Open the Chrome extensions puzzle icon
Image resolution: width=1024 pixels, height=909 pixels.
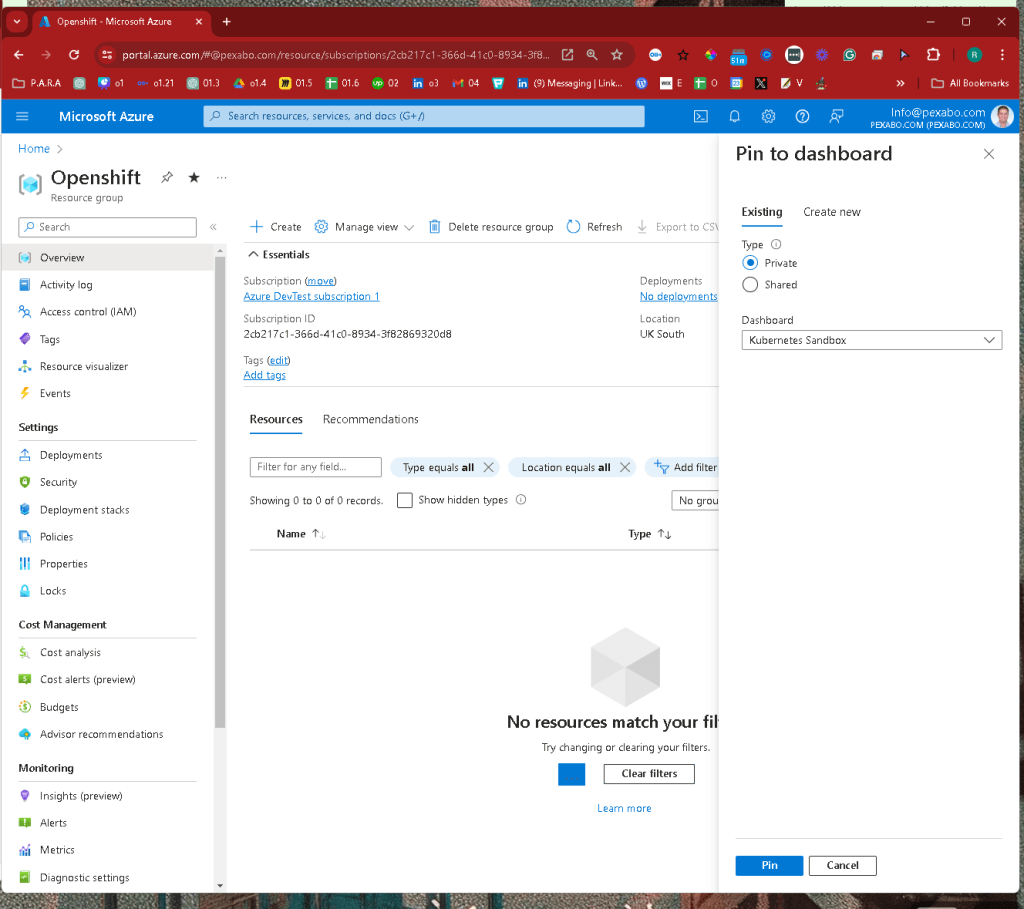pyautogui.click(x=933, y=55)
